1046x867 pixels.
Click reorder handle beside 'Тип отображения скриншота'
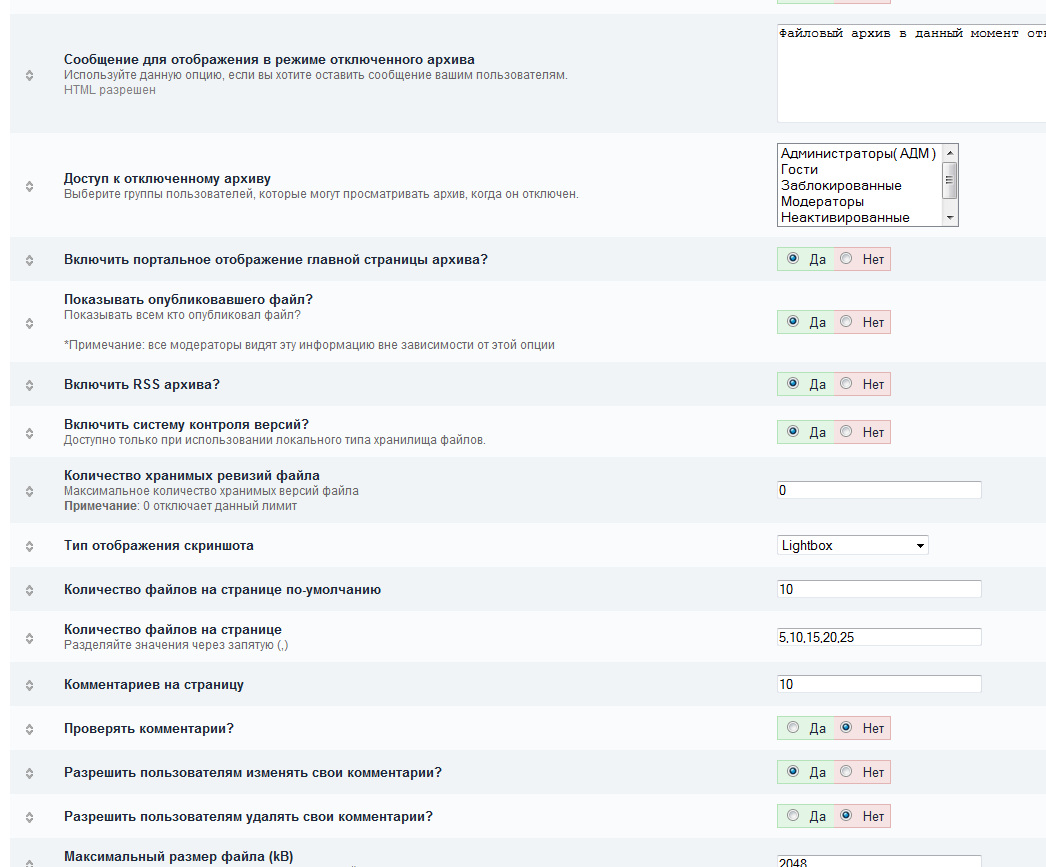click(x=29, y=546)
